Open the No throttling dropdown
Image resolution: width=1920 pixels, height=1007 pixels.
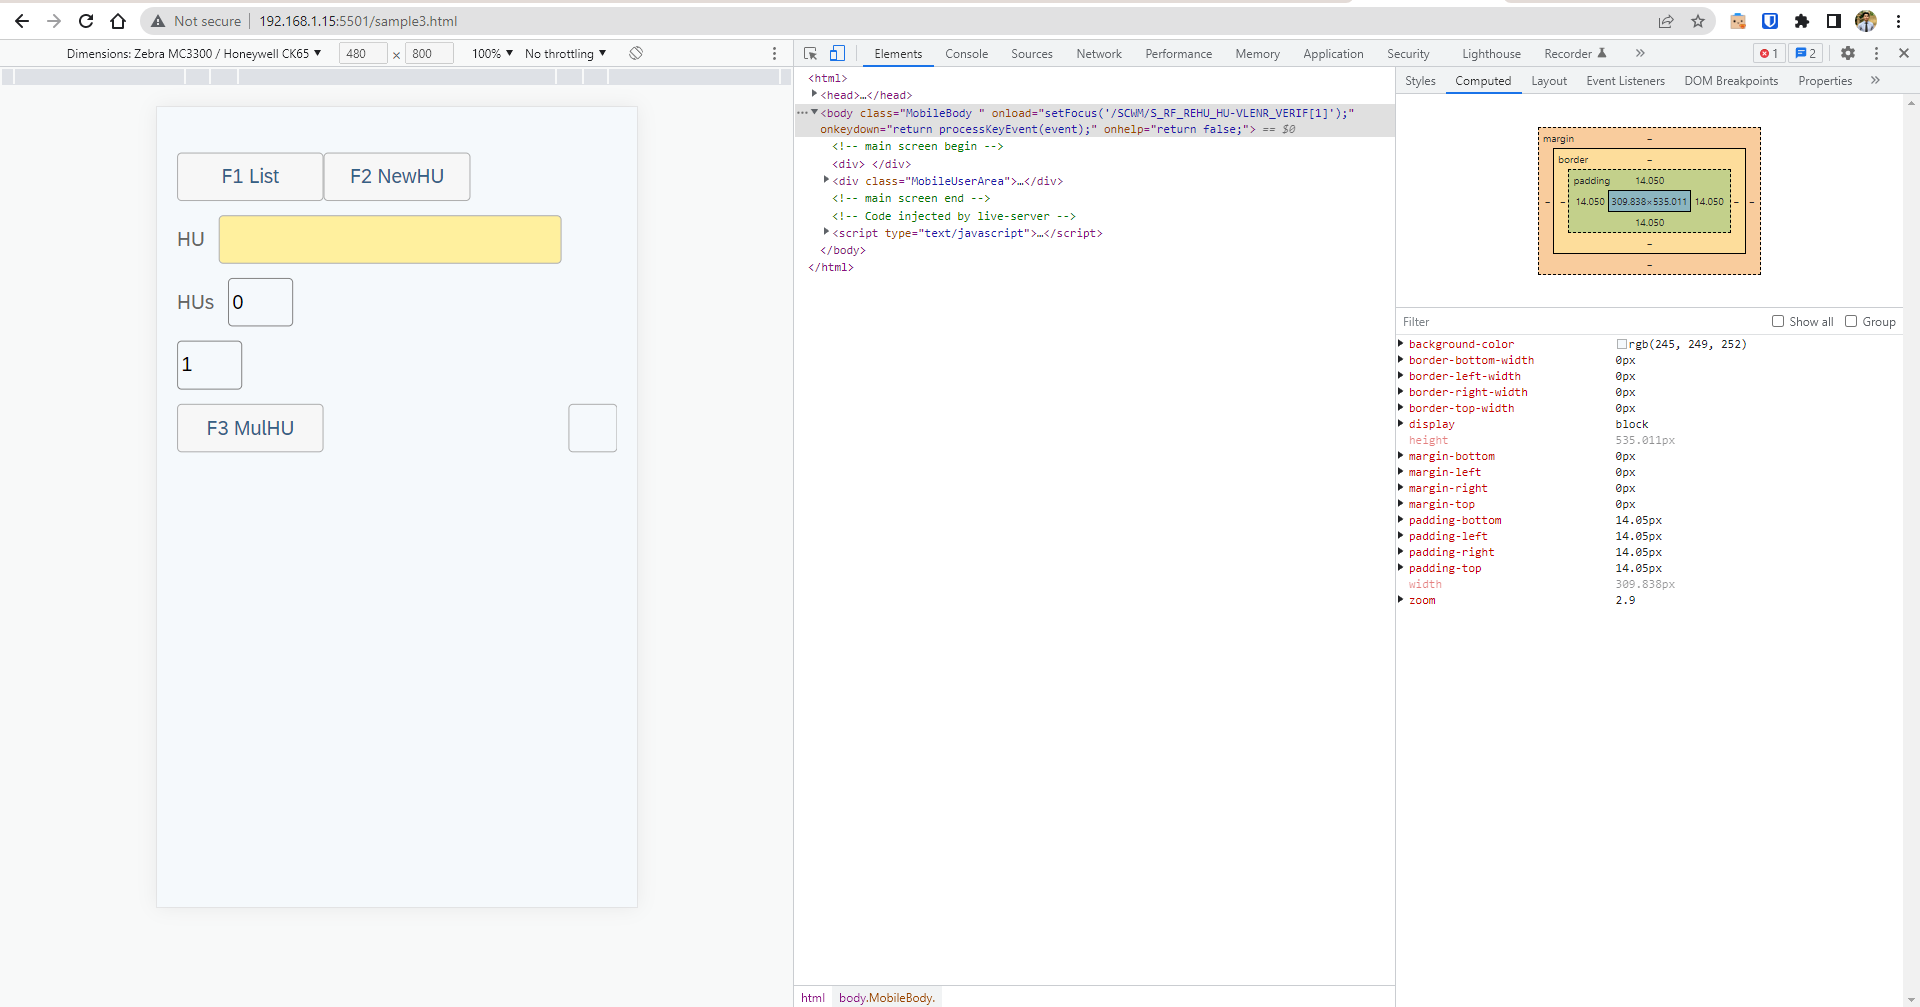tap(565, 53)
